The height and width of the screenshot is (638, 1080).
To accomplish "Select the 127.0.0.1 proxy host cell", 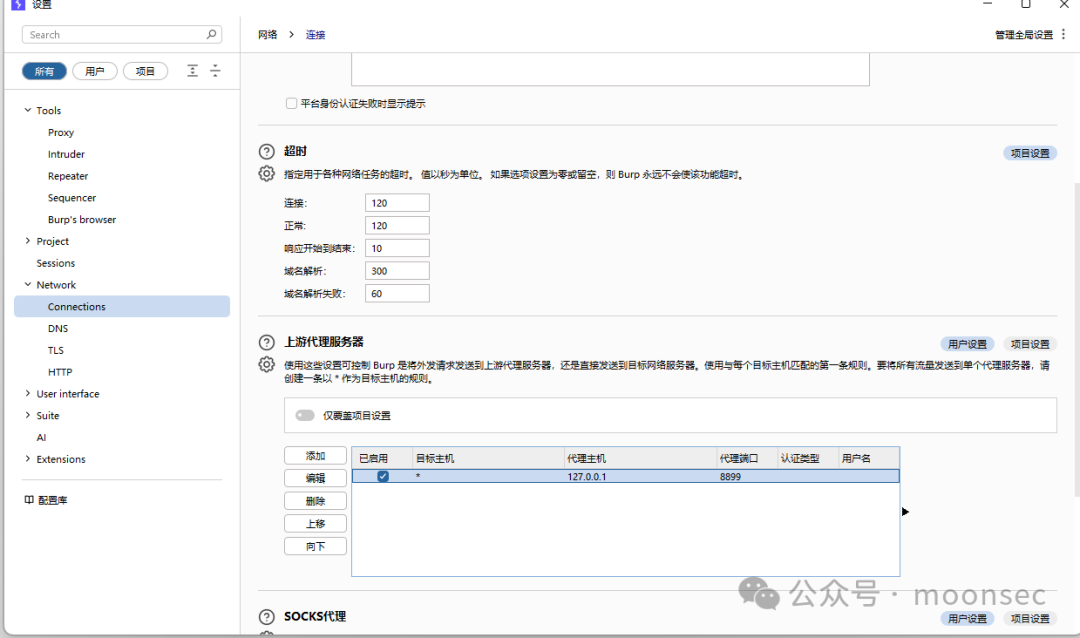I will 640,477.
